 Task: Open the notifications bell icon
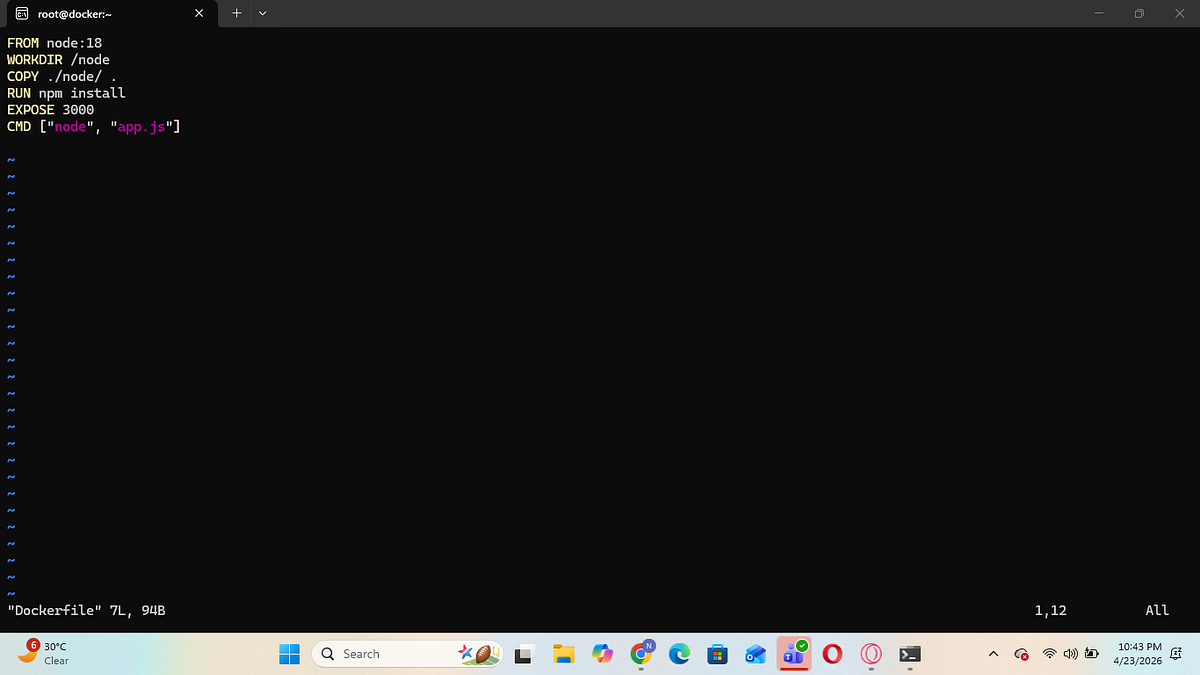(x=1176, y=654)
